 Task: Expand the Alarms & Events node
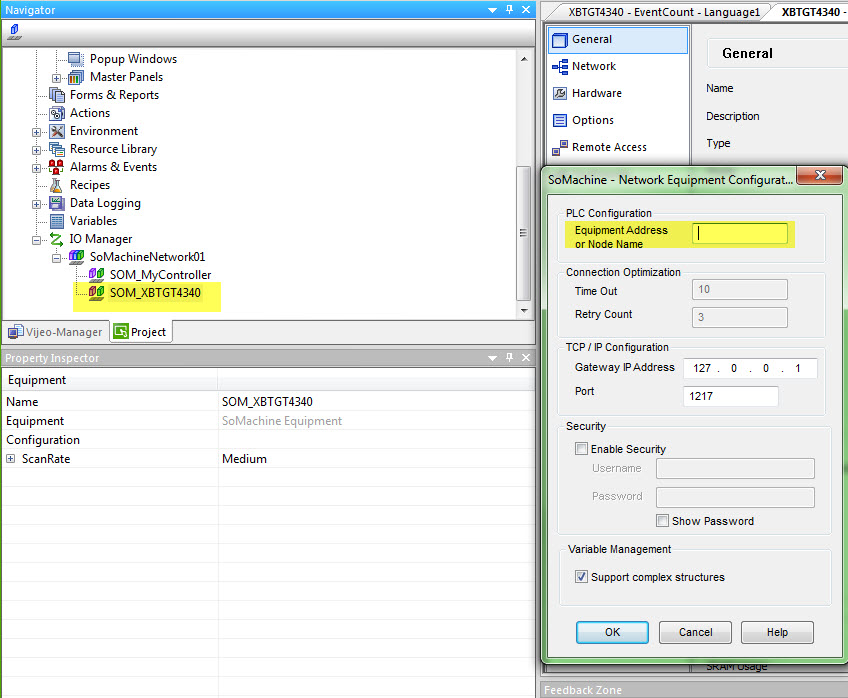point(36,168)
